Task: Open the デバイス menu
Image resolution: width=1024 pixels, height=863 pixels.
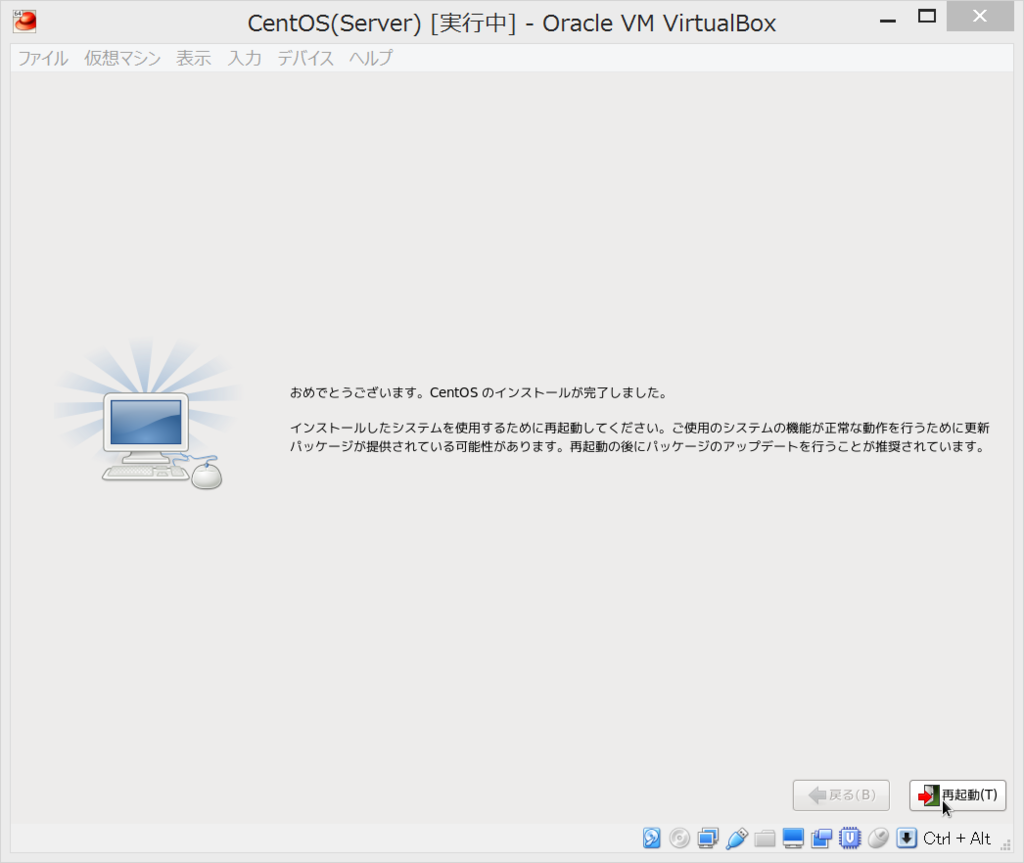Action: pyautogui.click(x=306, y=58)
